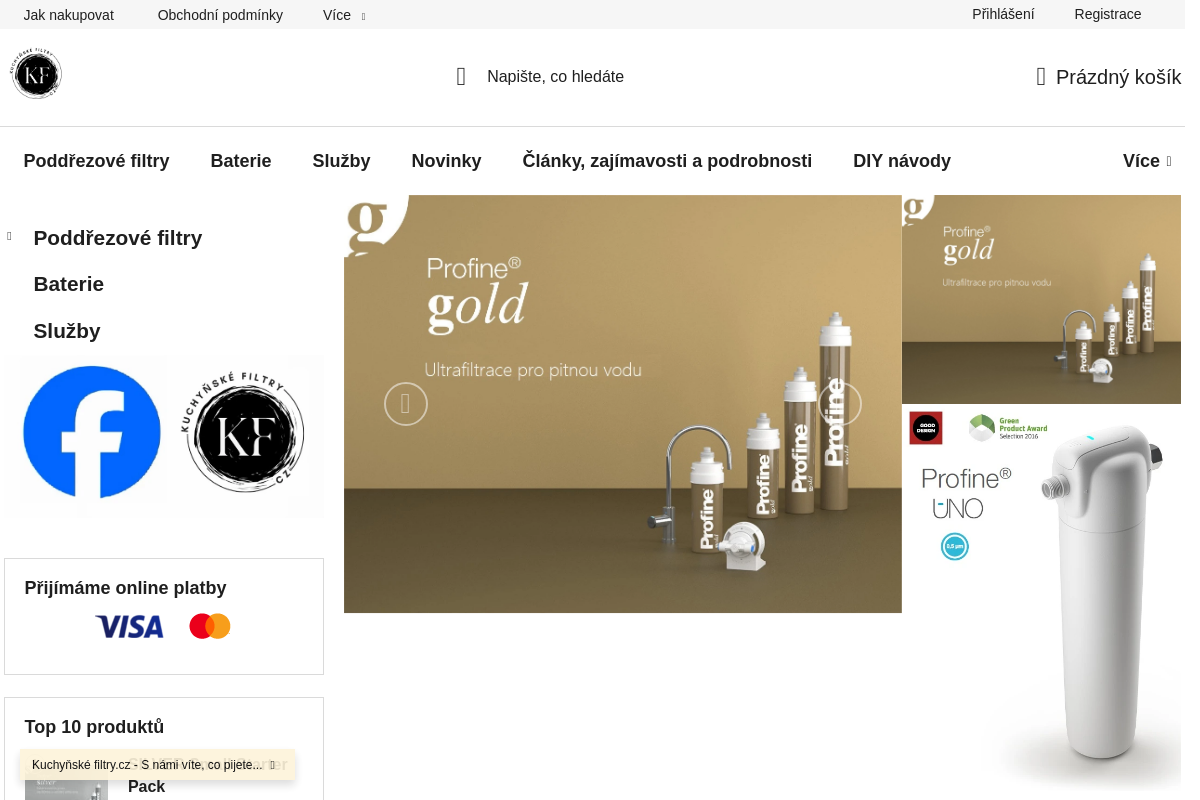This screenshot has height=800, width=1200.
Task: Click the Registrace link
Action: (x=1107, y=14)
